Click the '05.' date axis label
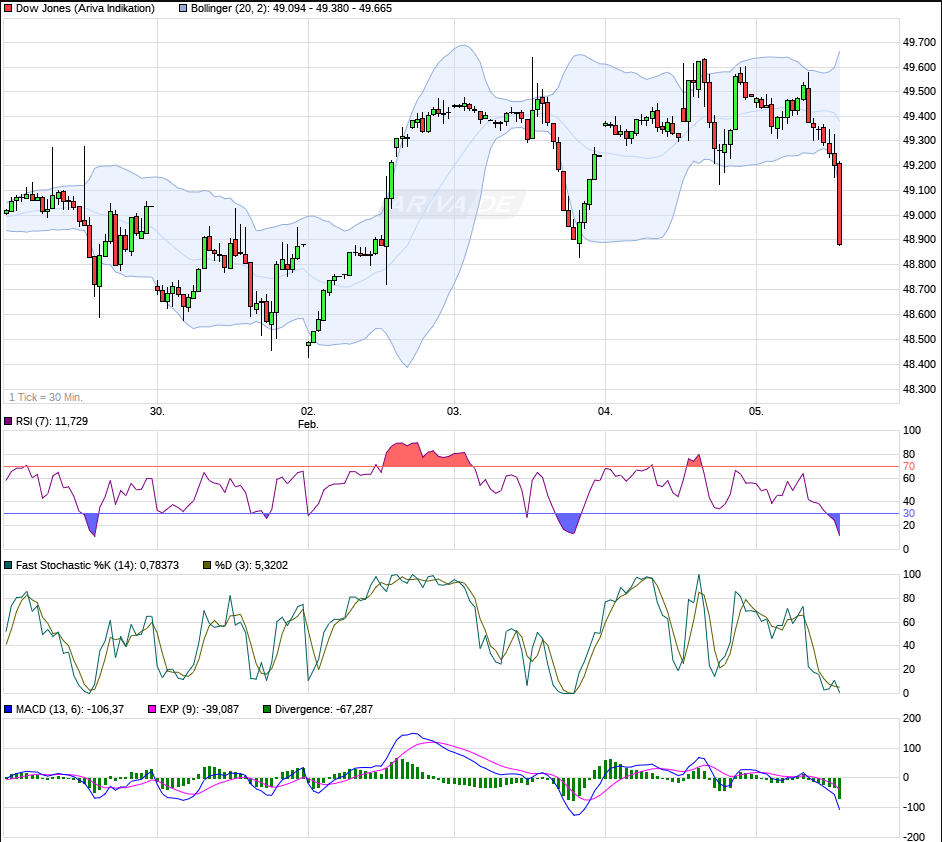Viewport: 942px width, 842px height. pos(757,411)
